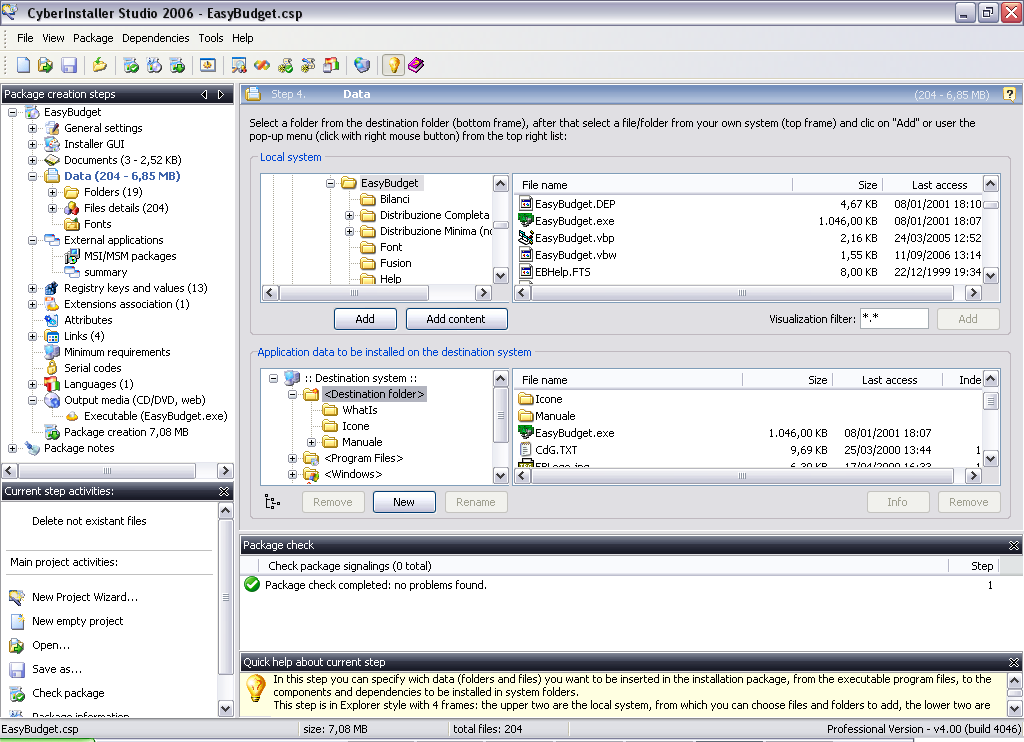
Task: Click the next step right arrow in panel header
Action: pos(221,94)
